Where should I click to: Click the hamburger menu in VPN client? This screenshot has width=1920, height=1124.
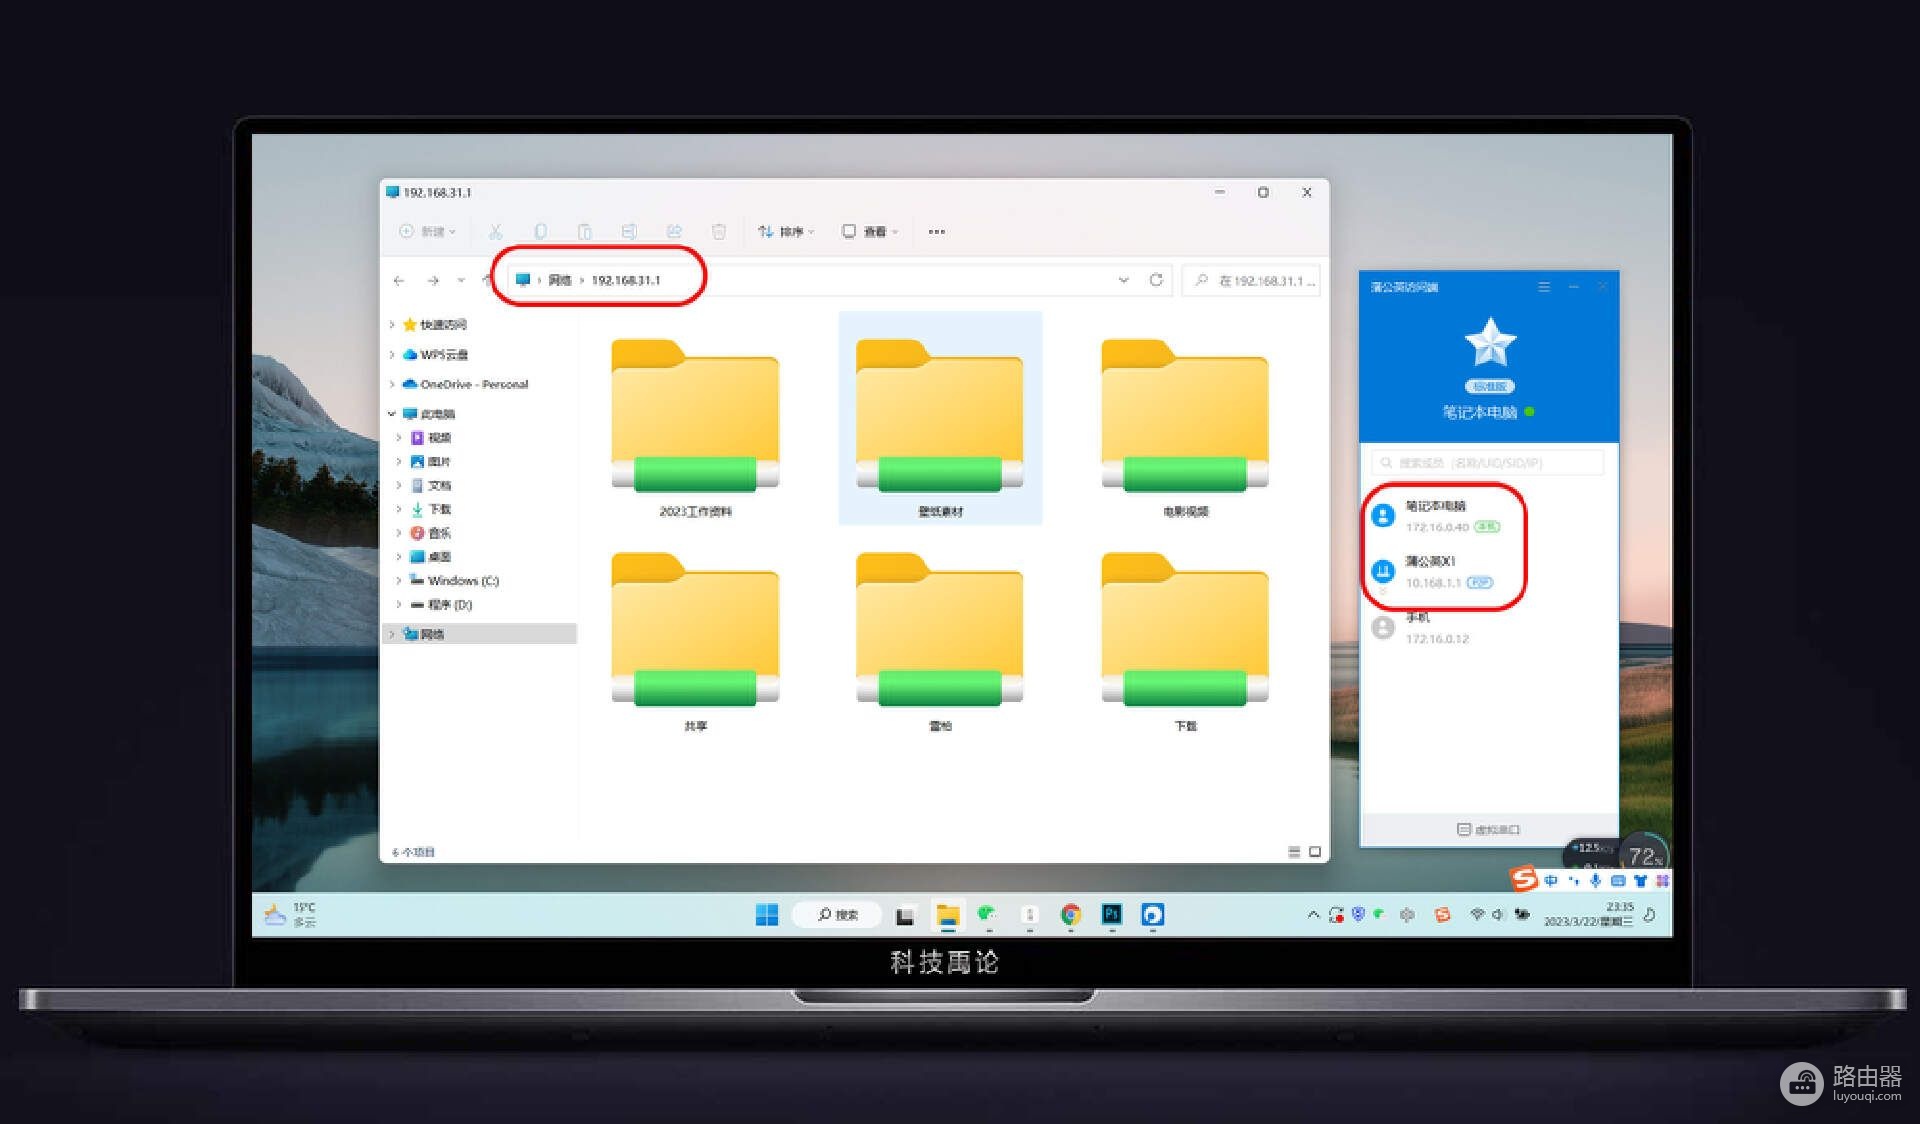point(1544,287)
